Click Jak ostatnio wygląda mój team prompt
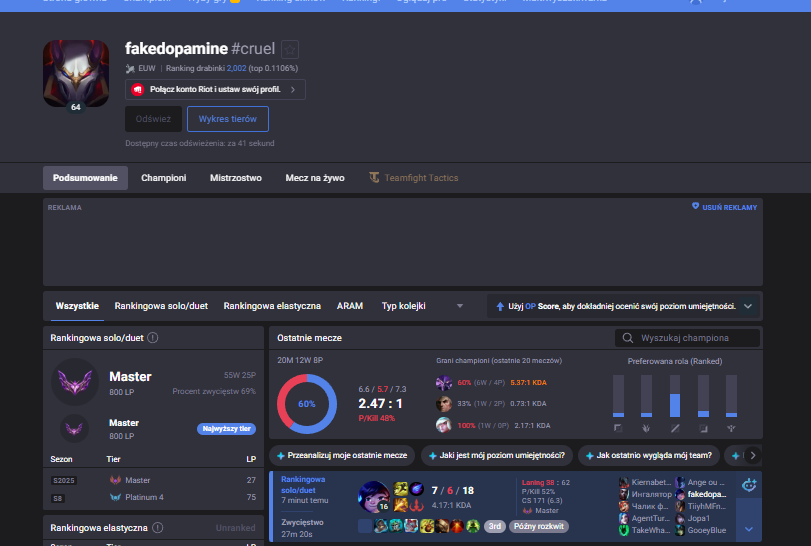This screenshot has height=546, width=811. (649, 456)
